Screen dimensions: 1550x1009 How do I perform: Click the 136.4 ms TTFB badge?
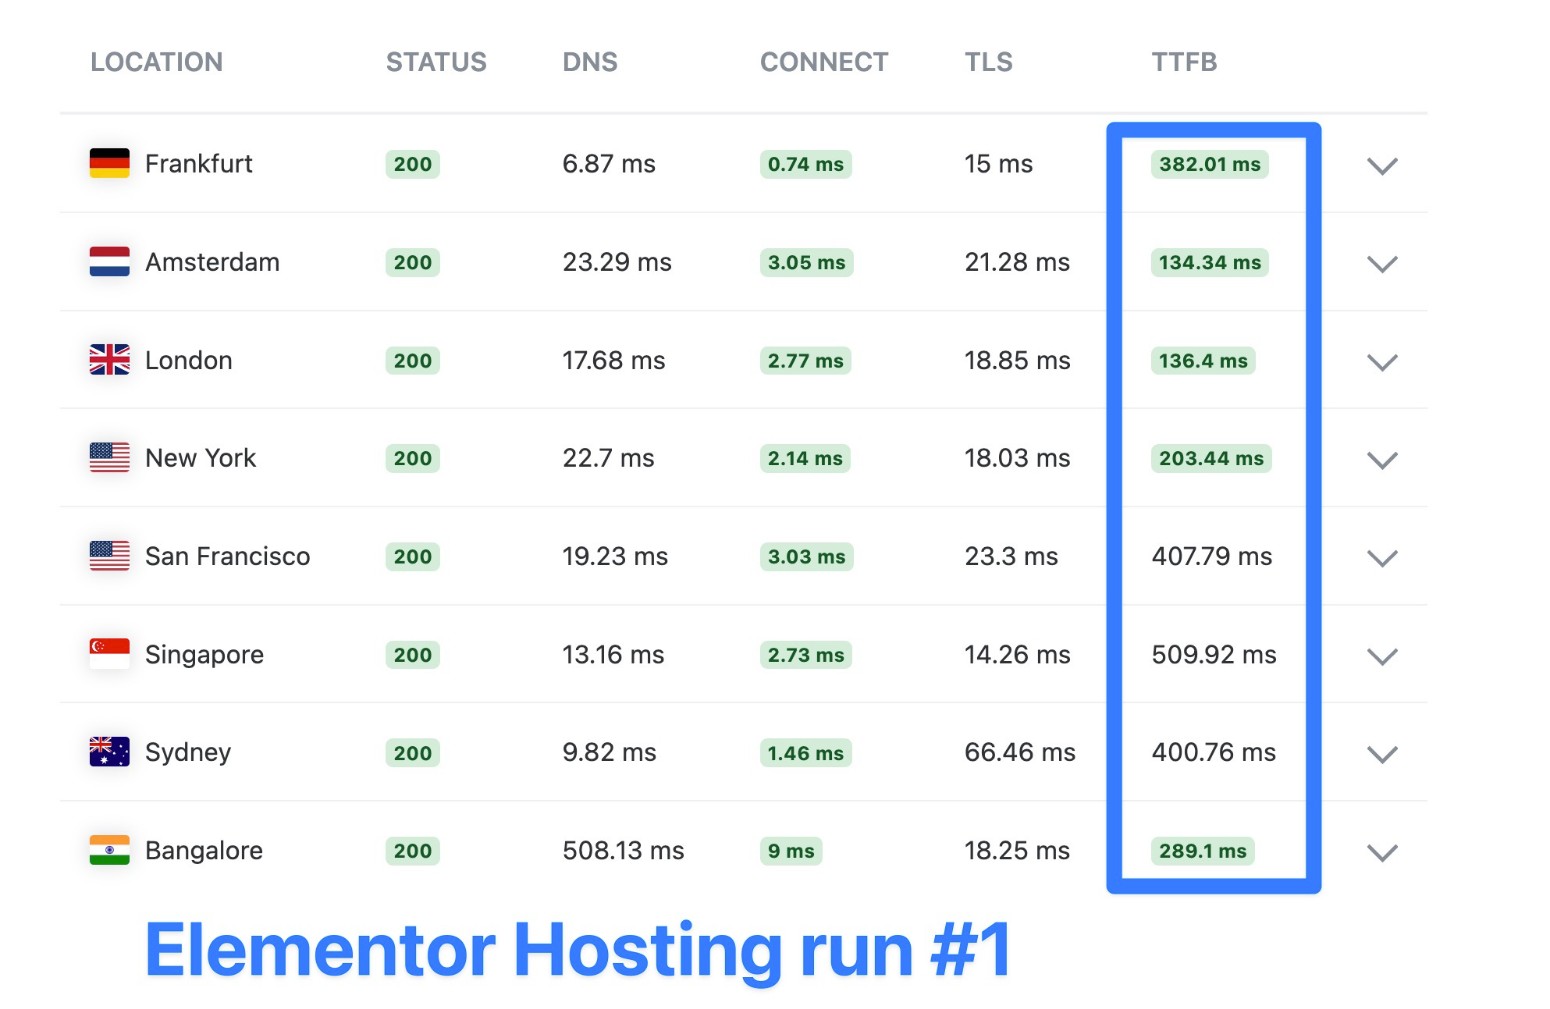pos(1204,360)
